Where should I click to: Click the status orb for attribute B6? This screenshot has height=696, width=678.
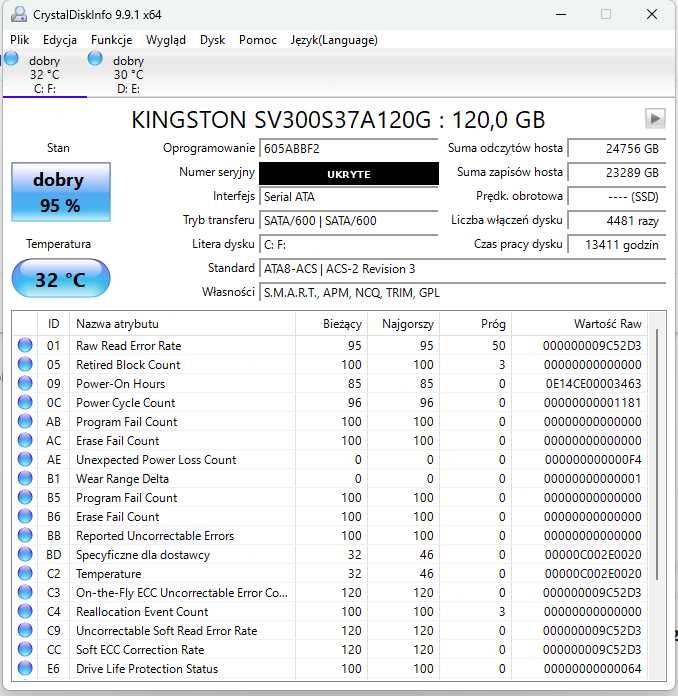point(25,516)
